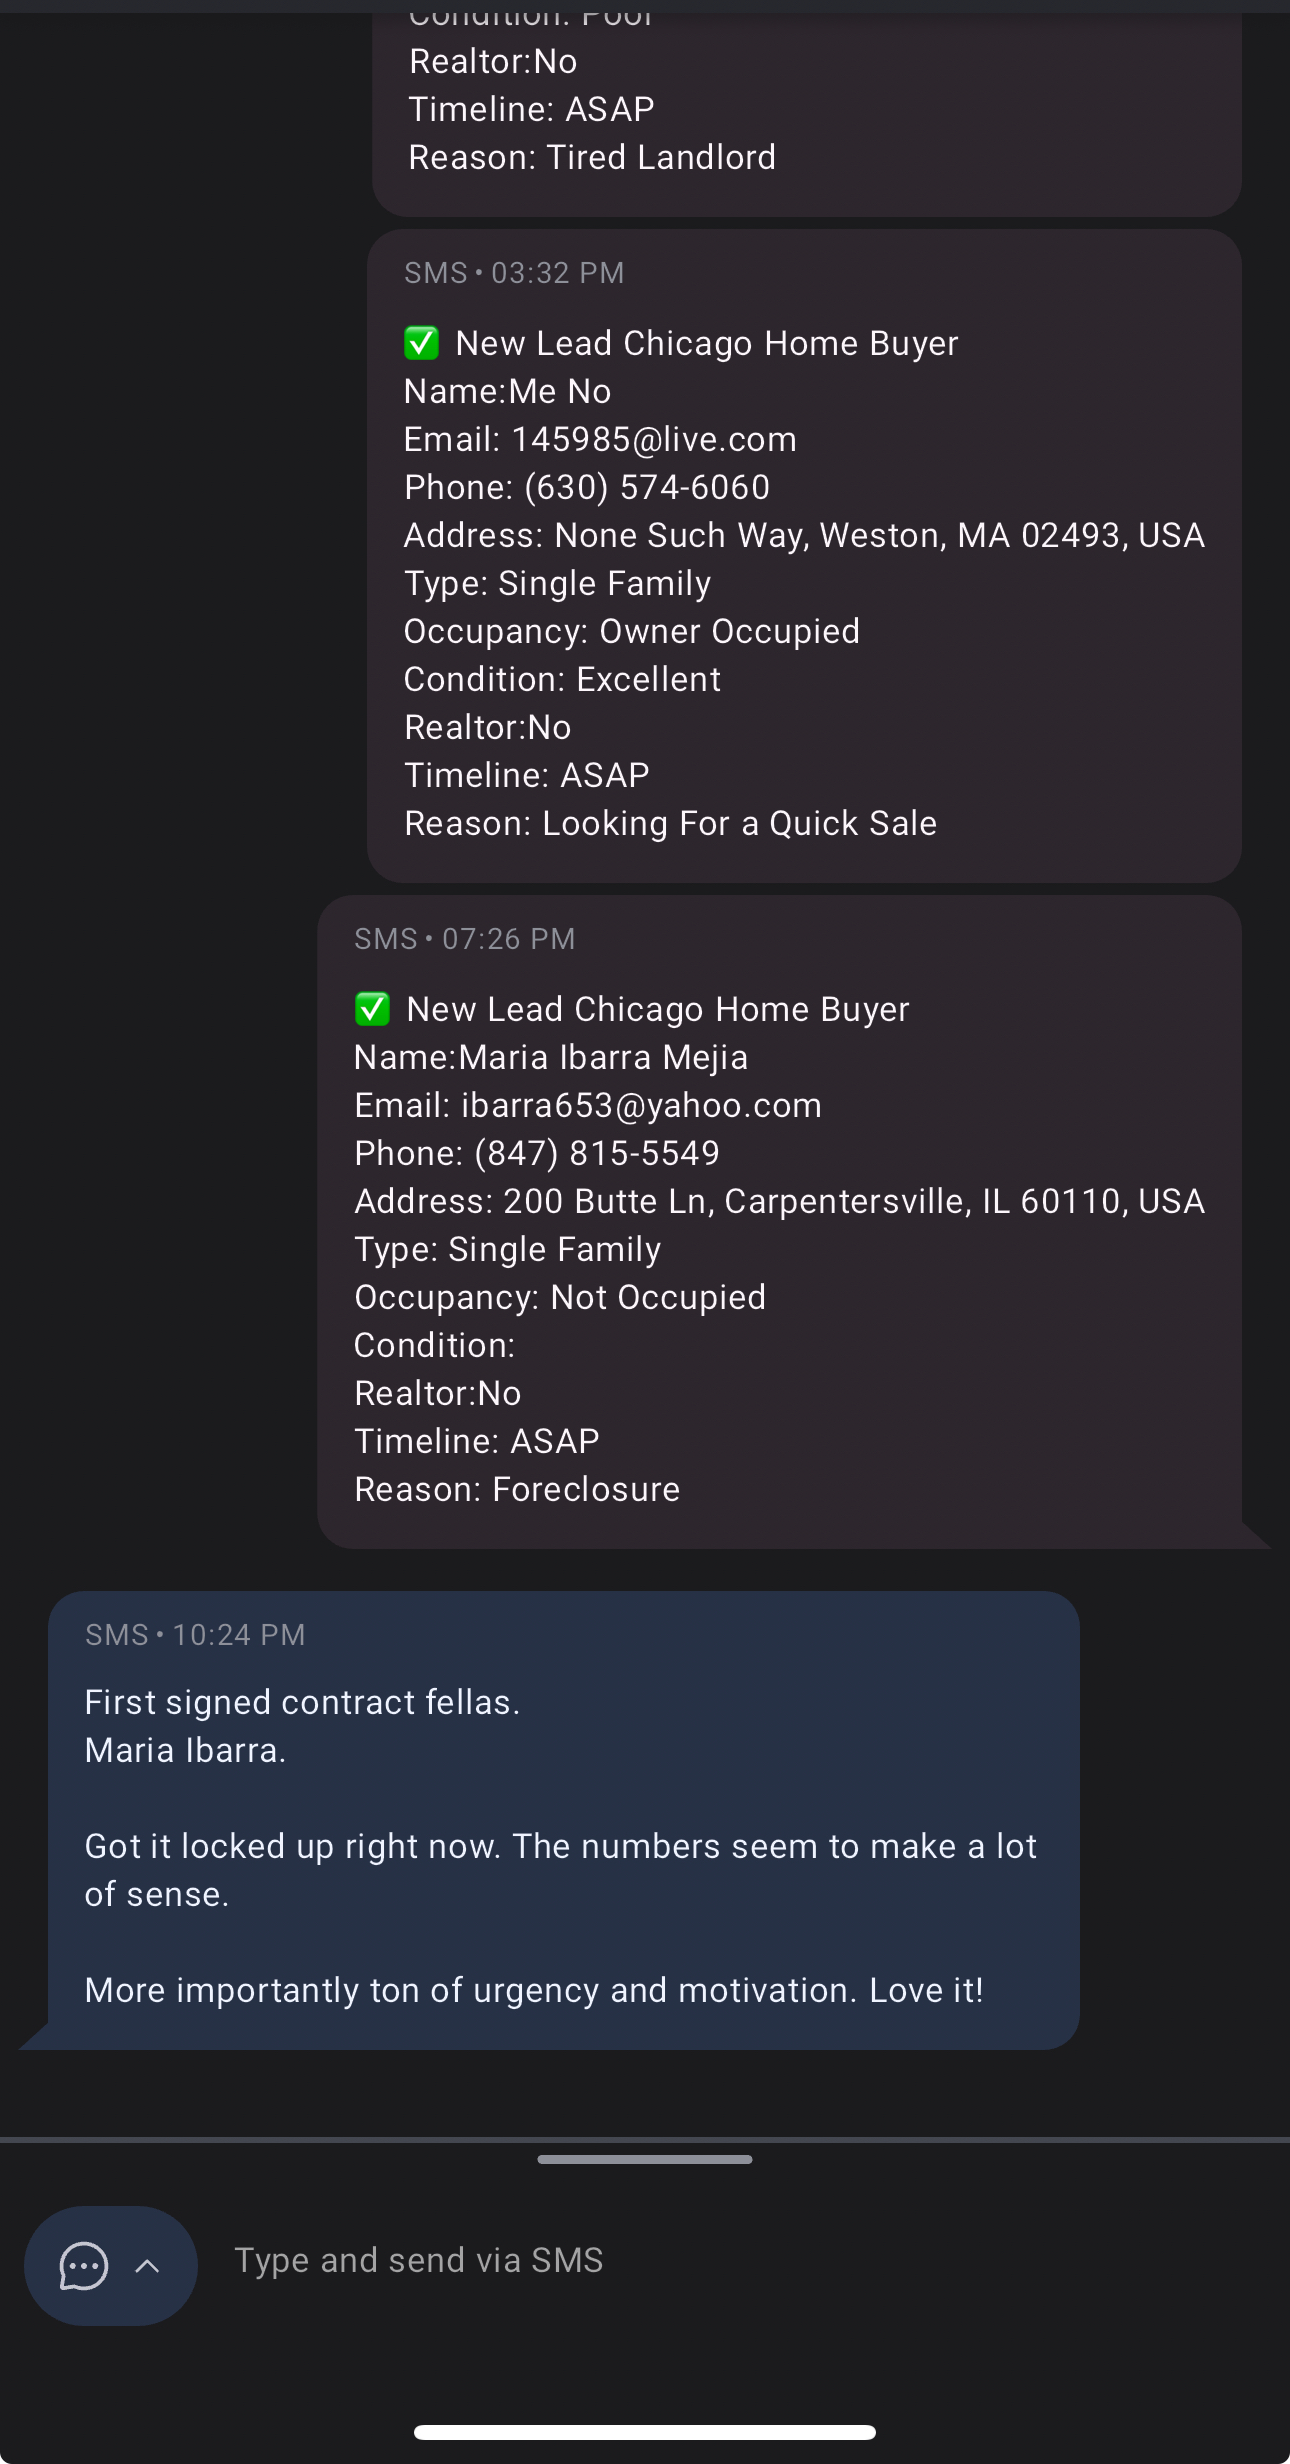Tap green checkmark in 07:26 PM message
Screen dimensions: 1290x2464
tap(372, 1009)
